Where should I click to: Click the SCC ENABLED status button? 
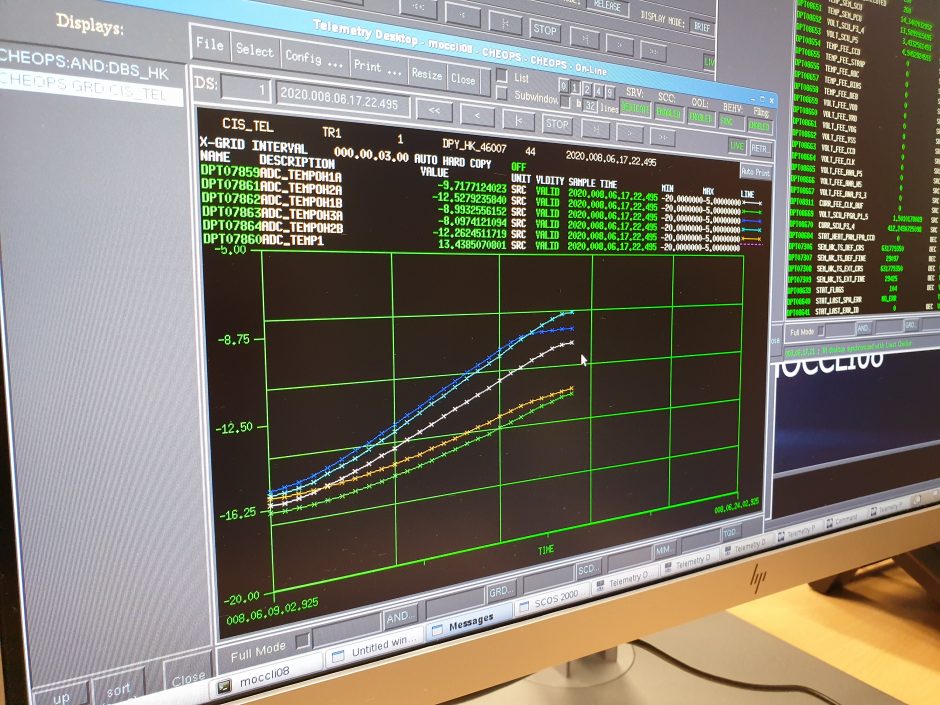coord(668,113)
